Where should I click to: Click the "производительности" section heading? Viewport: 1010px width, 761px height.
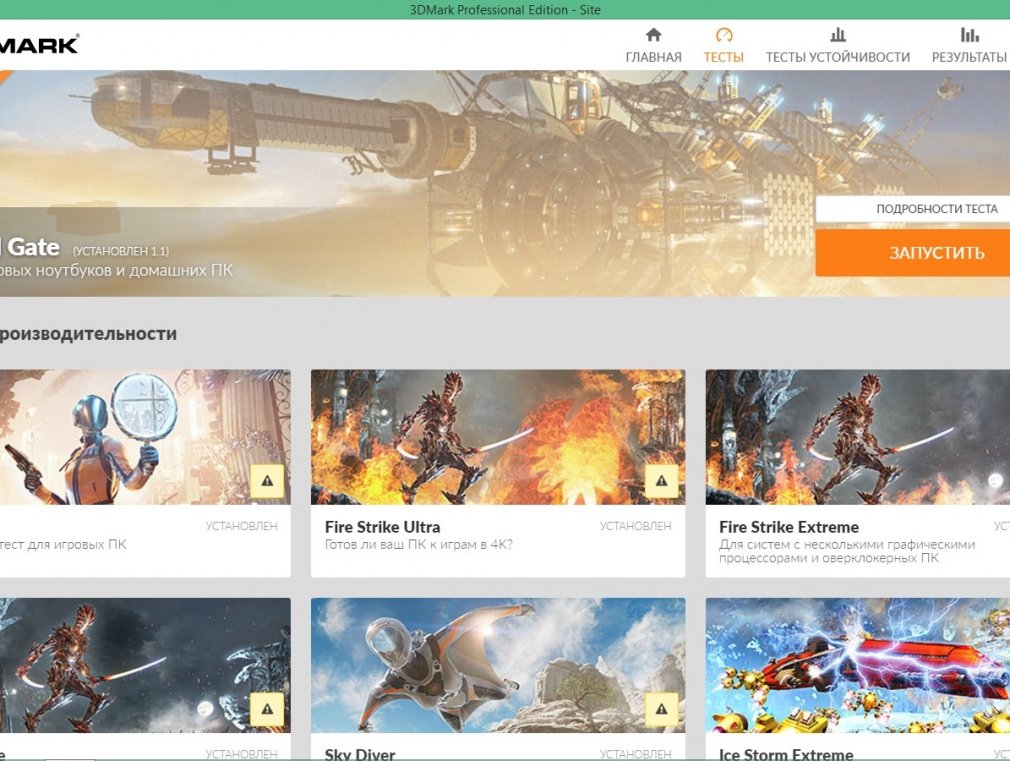[88, 334]
